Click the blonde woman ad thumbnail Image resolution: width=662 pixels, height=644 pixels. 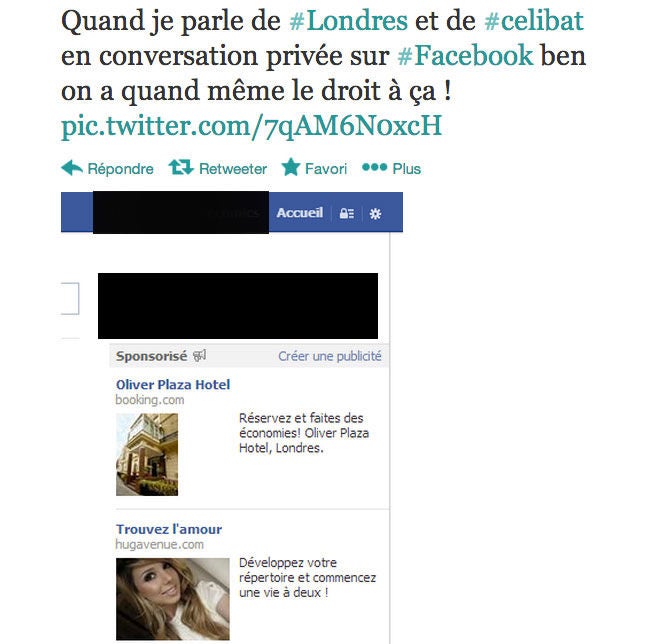(173, 598)
